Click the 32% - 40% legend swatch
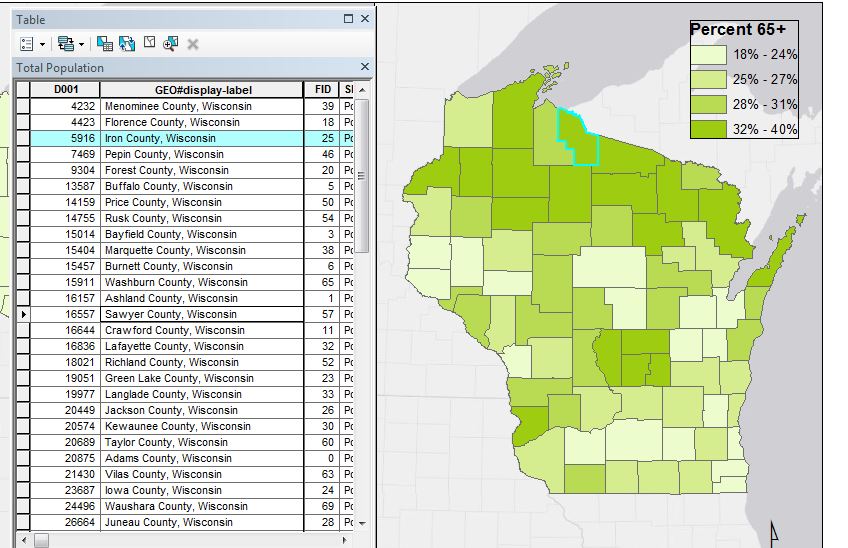 708,129
